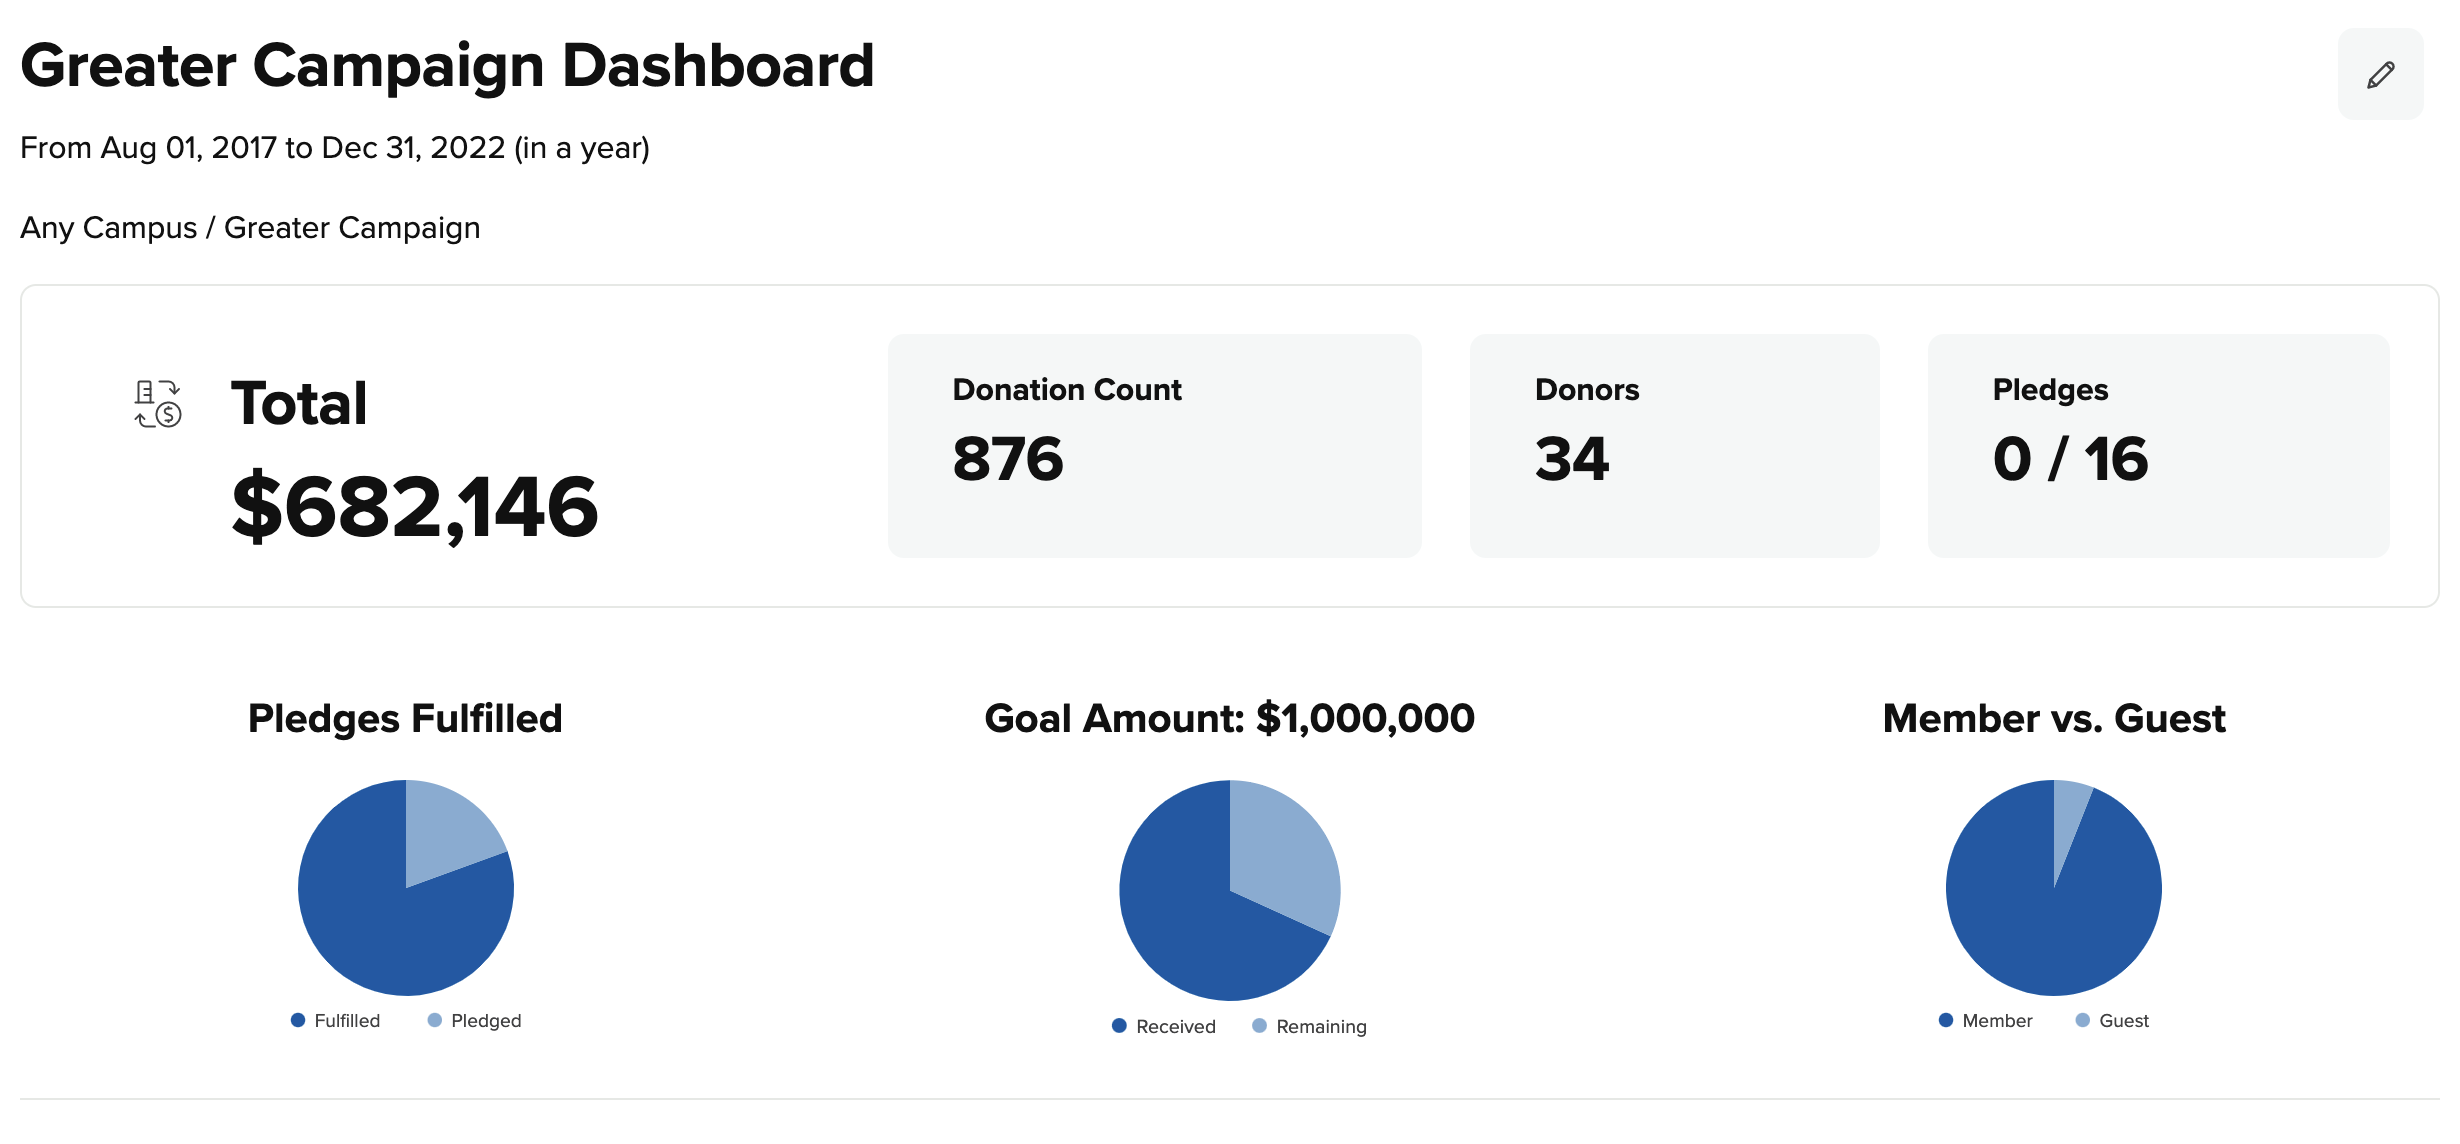Click the Goal Amount pie chart
This screenshot has height=1144, width=2460.
(x=1230, y=890)
